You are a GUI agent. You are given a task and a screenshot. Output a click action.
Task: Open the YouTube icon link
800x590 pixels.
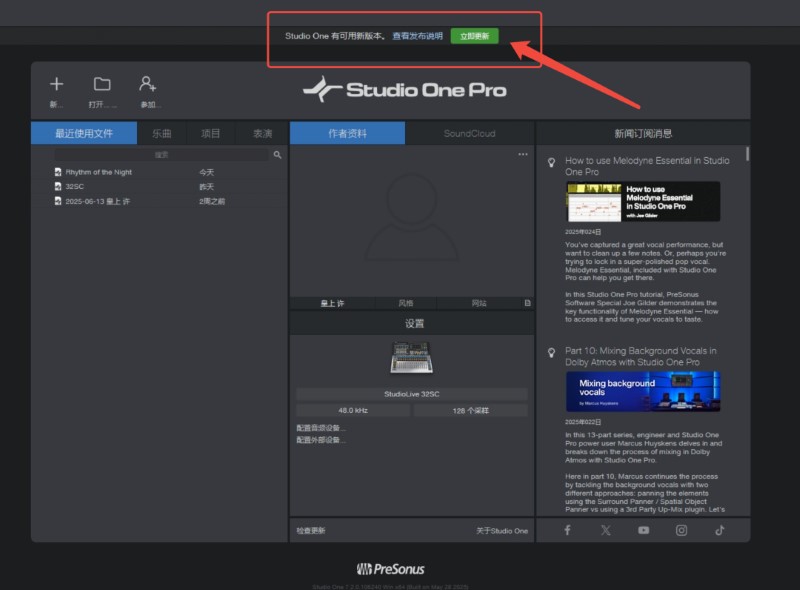click(643, 530)
